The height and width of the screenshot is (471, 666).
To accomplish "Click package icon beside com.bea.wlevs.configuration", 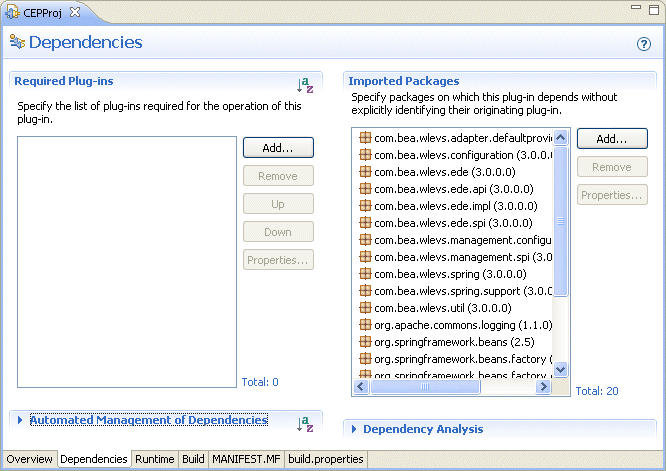I will click(x=365, y=155).
